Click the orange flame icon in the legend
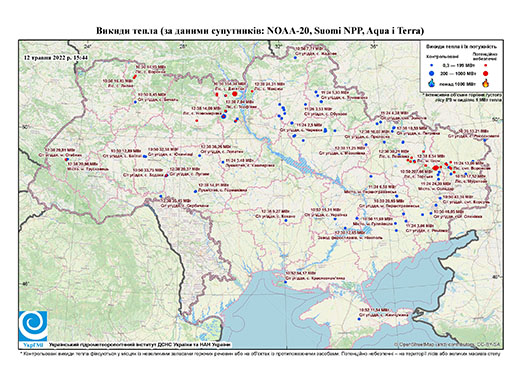 tap(486, 83)
